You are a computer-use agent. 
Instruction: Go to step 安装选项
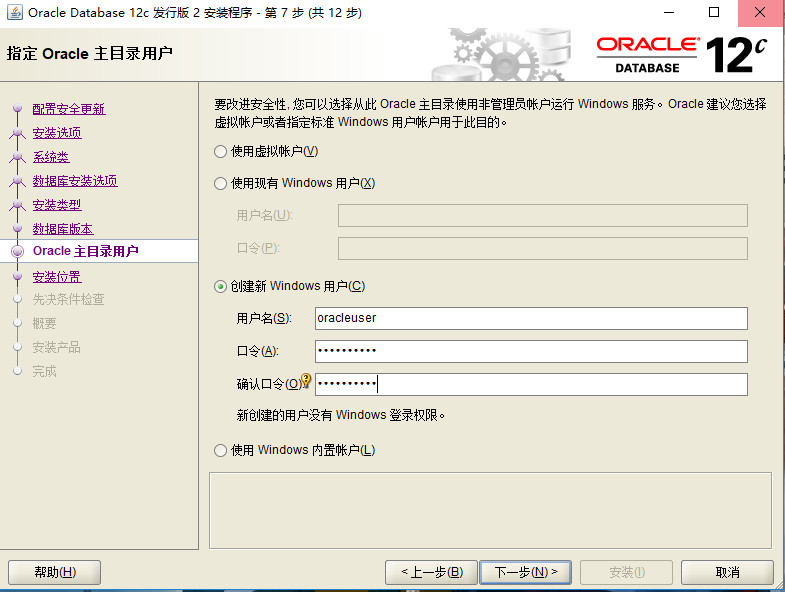57,133
